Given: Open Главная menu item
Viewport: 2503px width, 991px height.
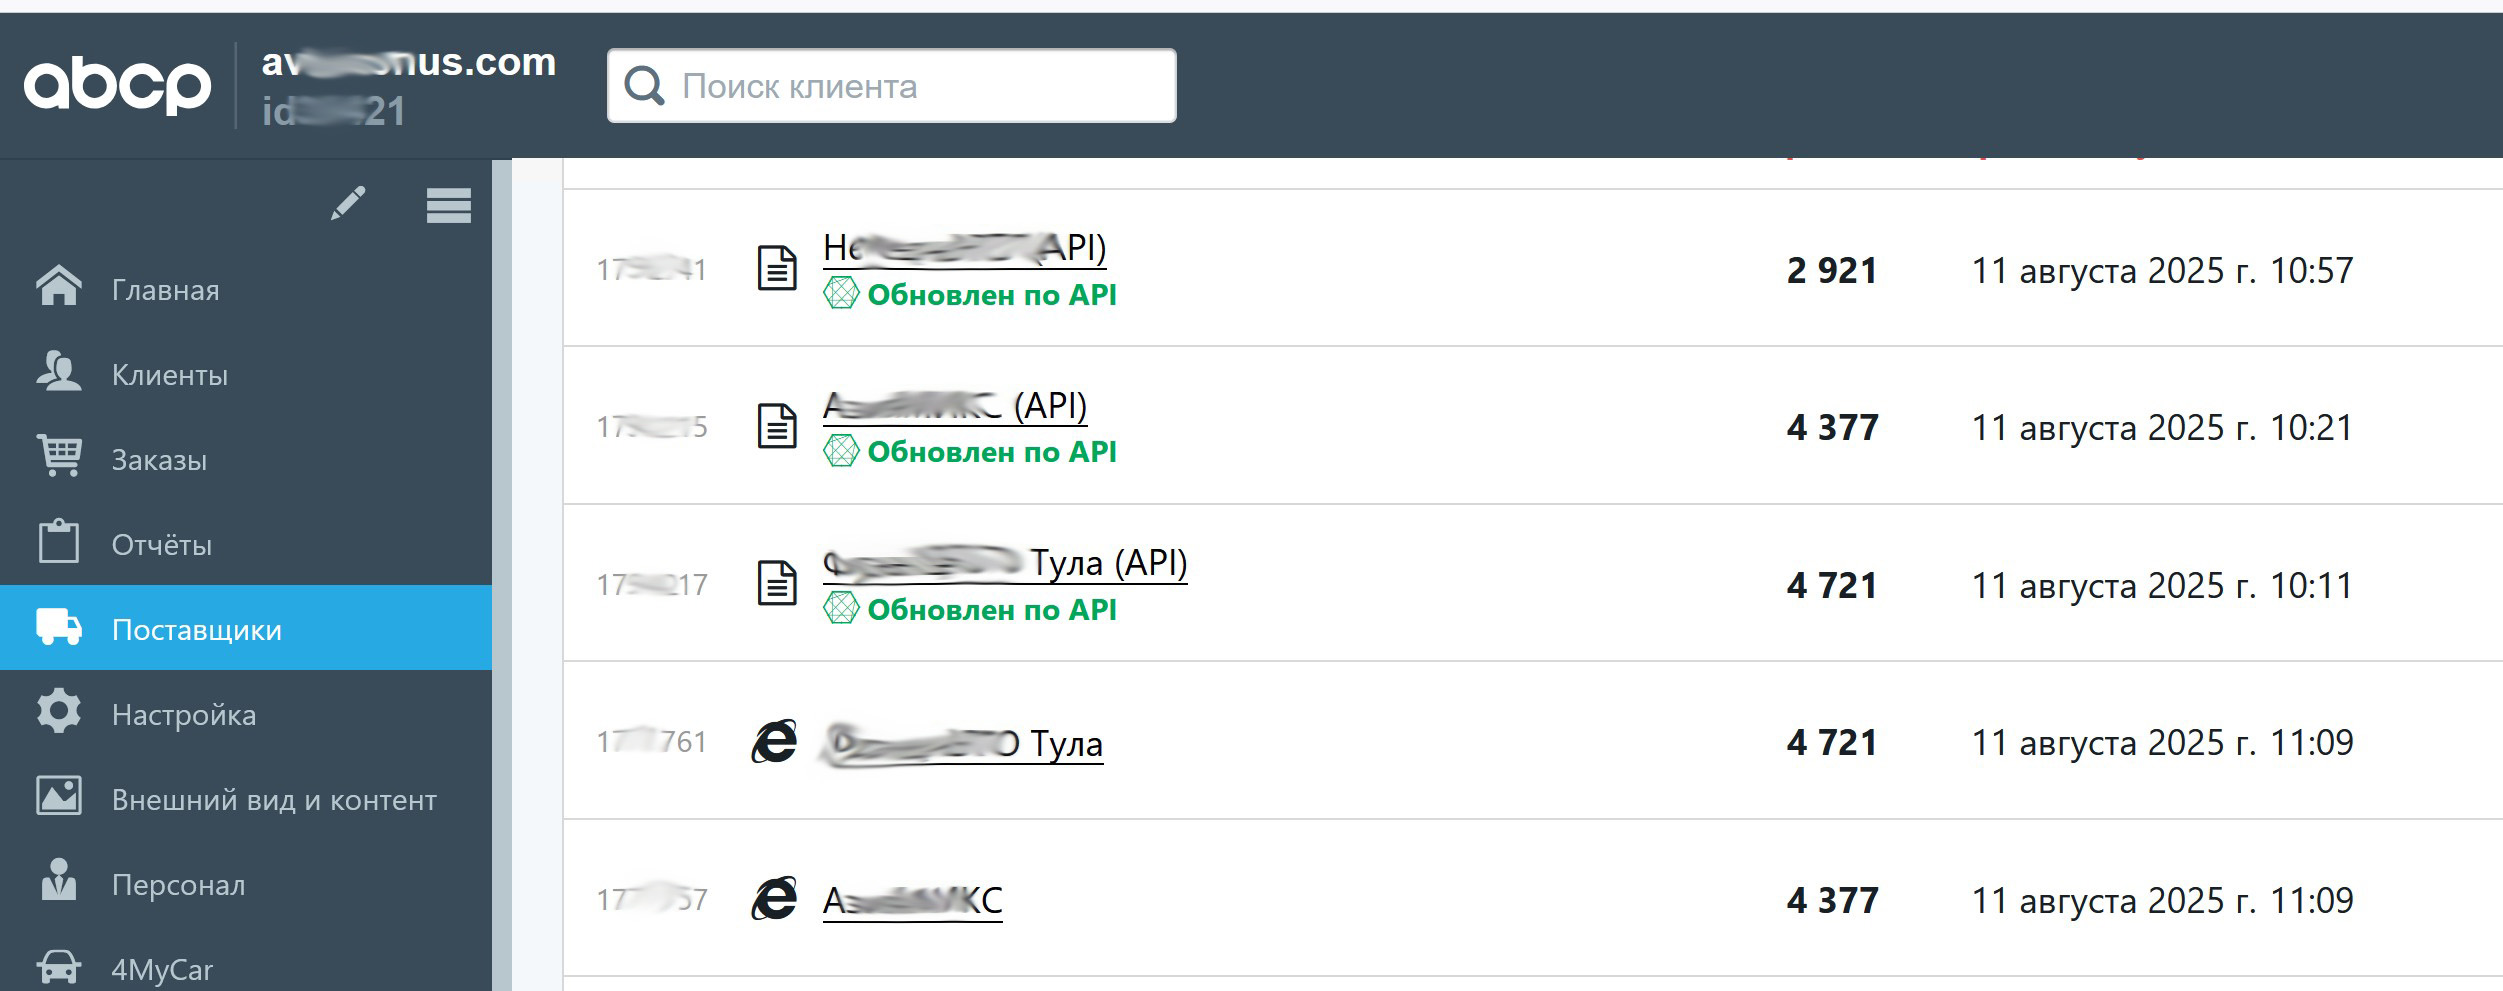Looking at the screenshot, I should point(165,290).
